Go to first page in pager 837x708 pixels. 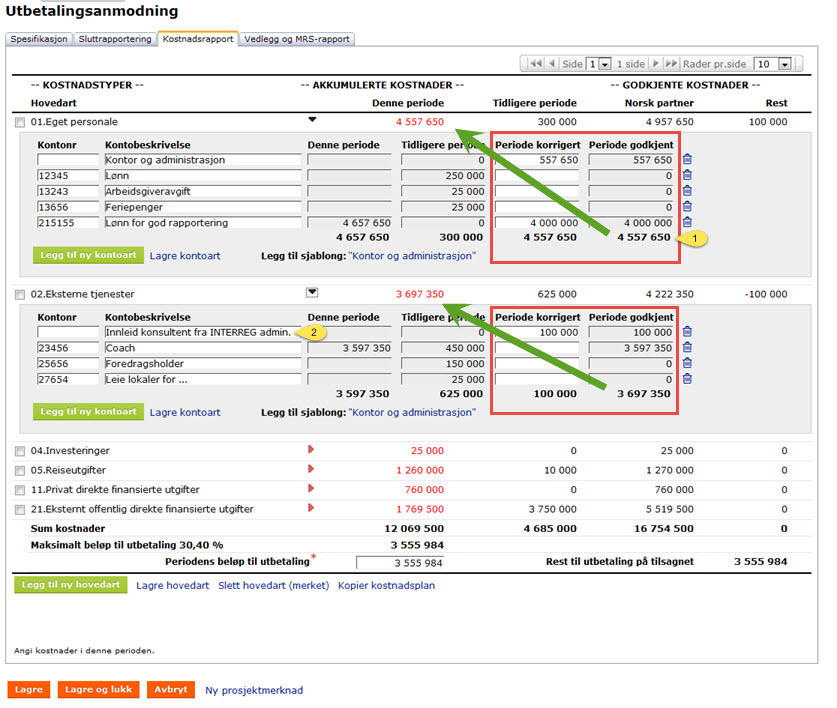coord(535,64)
